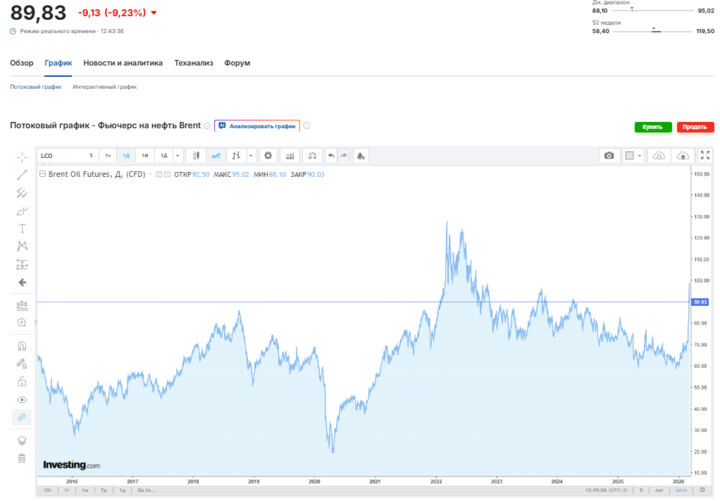The height and width of the screenshot is (501, 720).
Task: Collapse the Brent Oil Futures legend
Action: (x=41, y=174)
